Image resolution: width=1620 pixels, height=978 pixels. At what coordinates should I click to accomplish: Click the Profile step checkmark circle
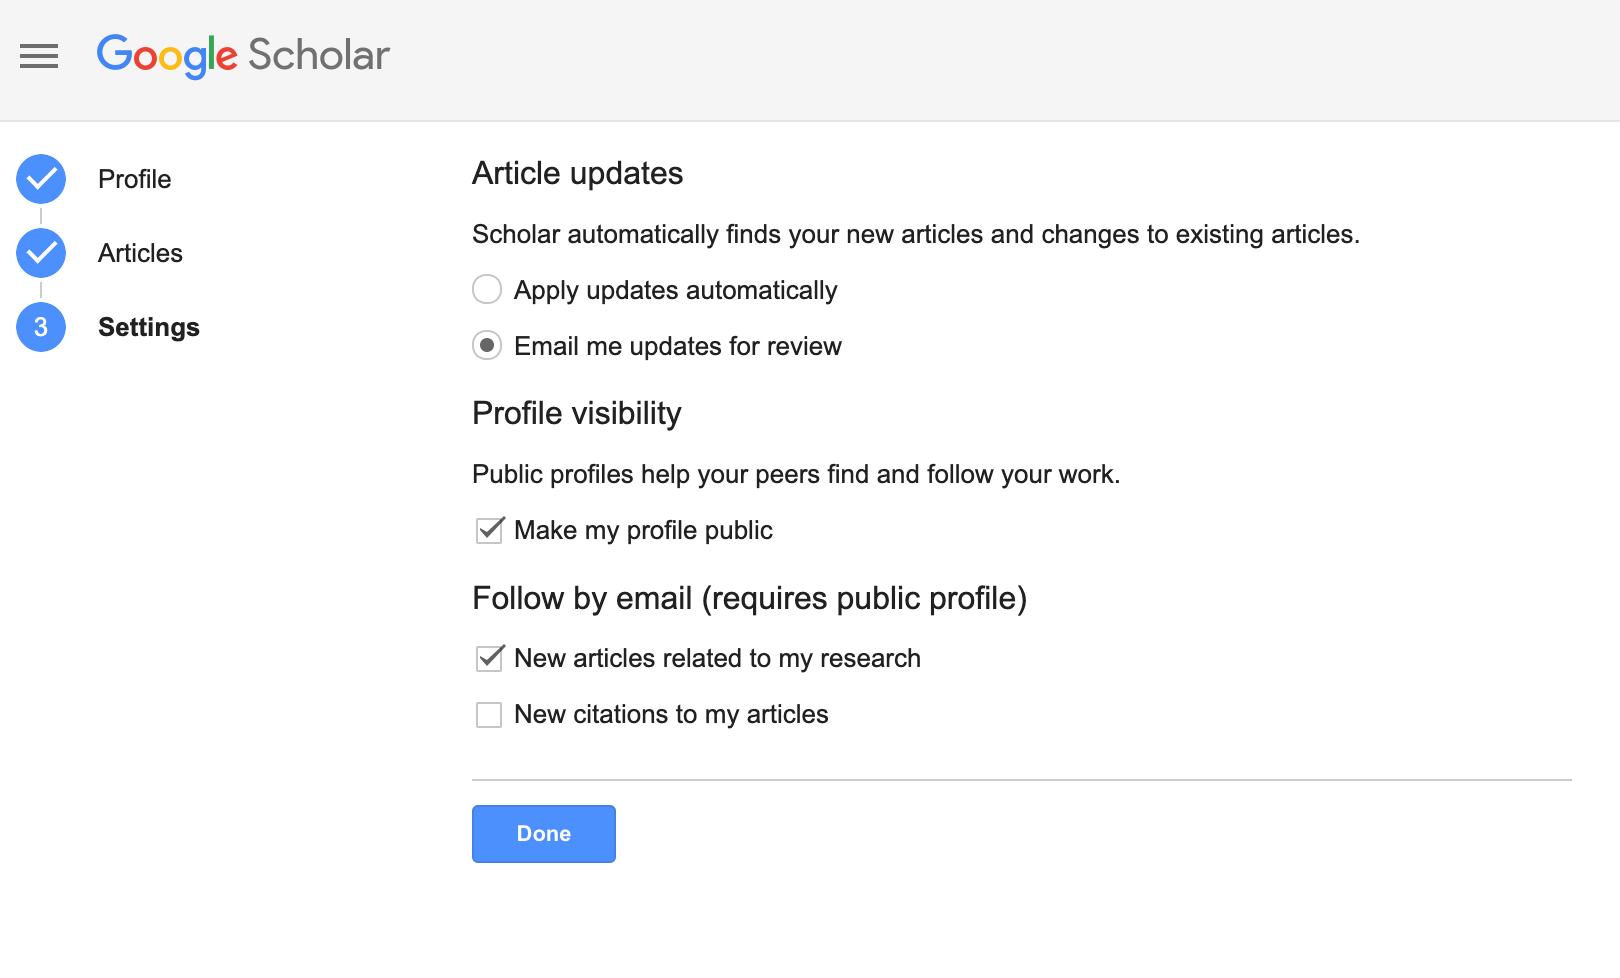(x=41, y=179)
